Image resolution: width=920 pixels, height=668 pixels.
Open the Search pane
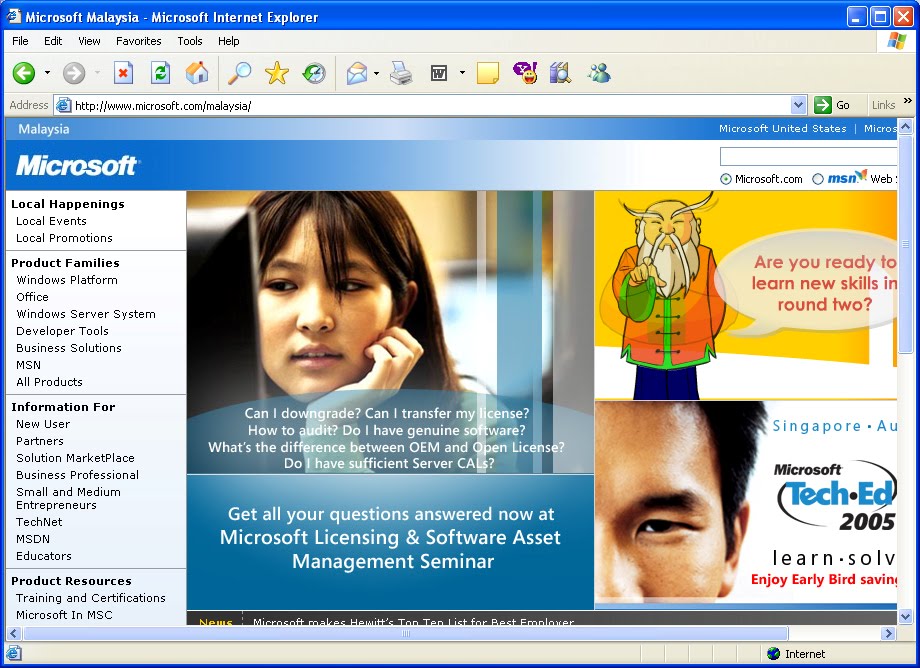(239, 73)
